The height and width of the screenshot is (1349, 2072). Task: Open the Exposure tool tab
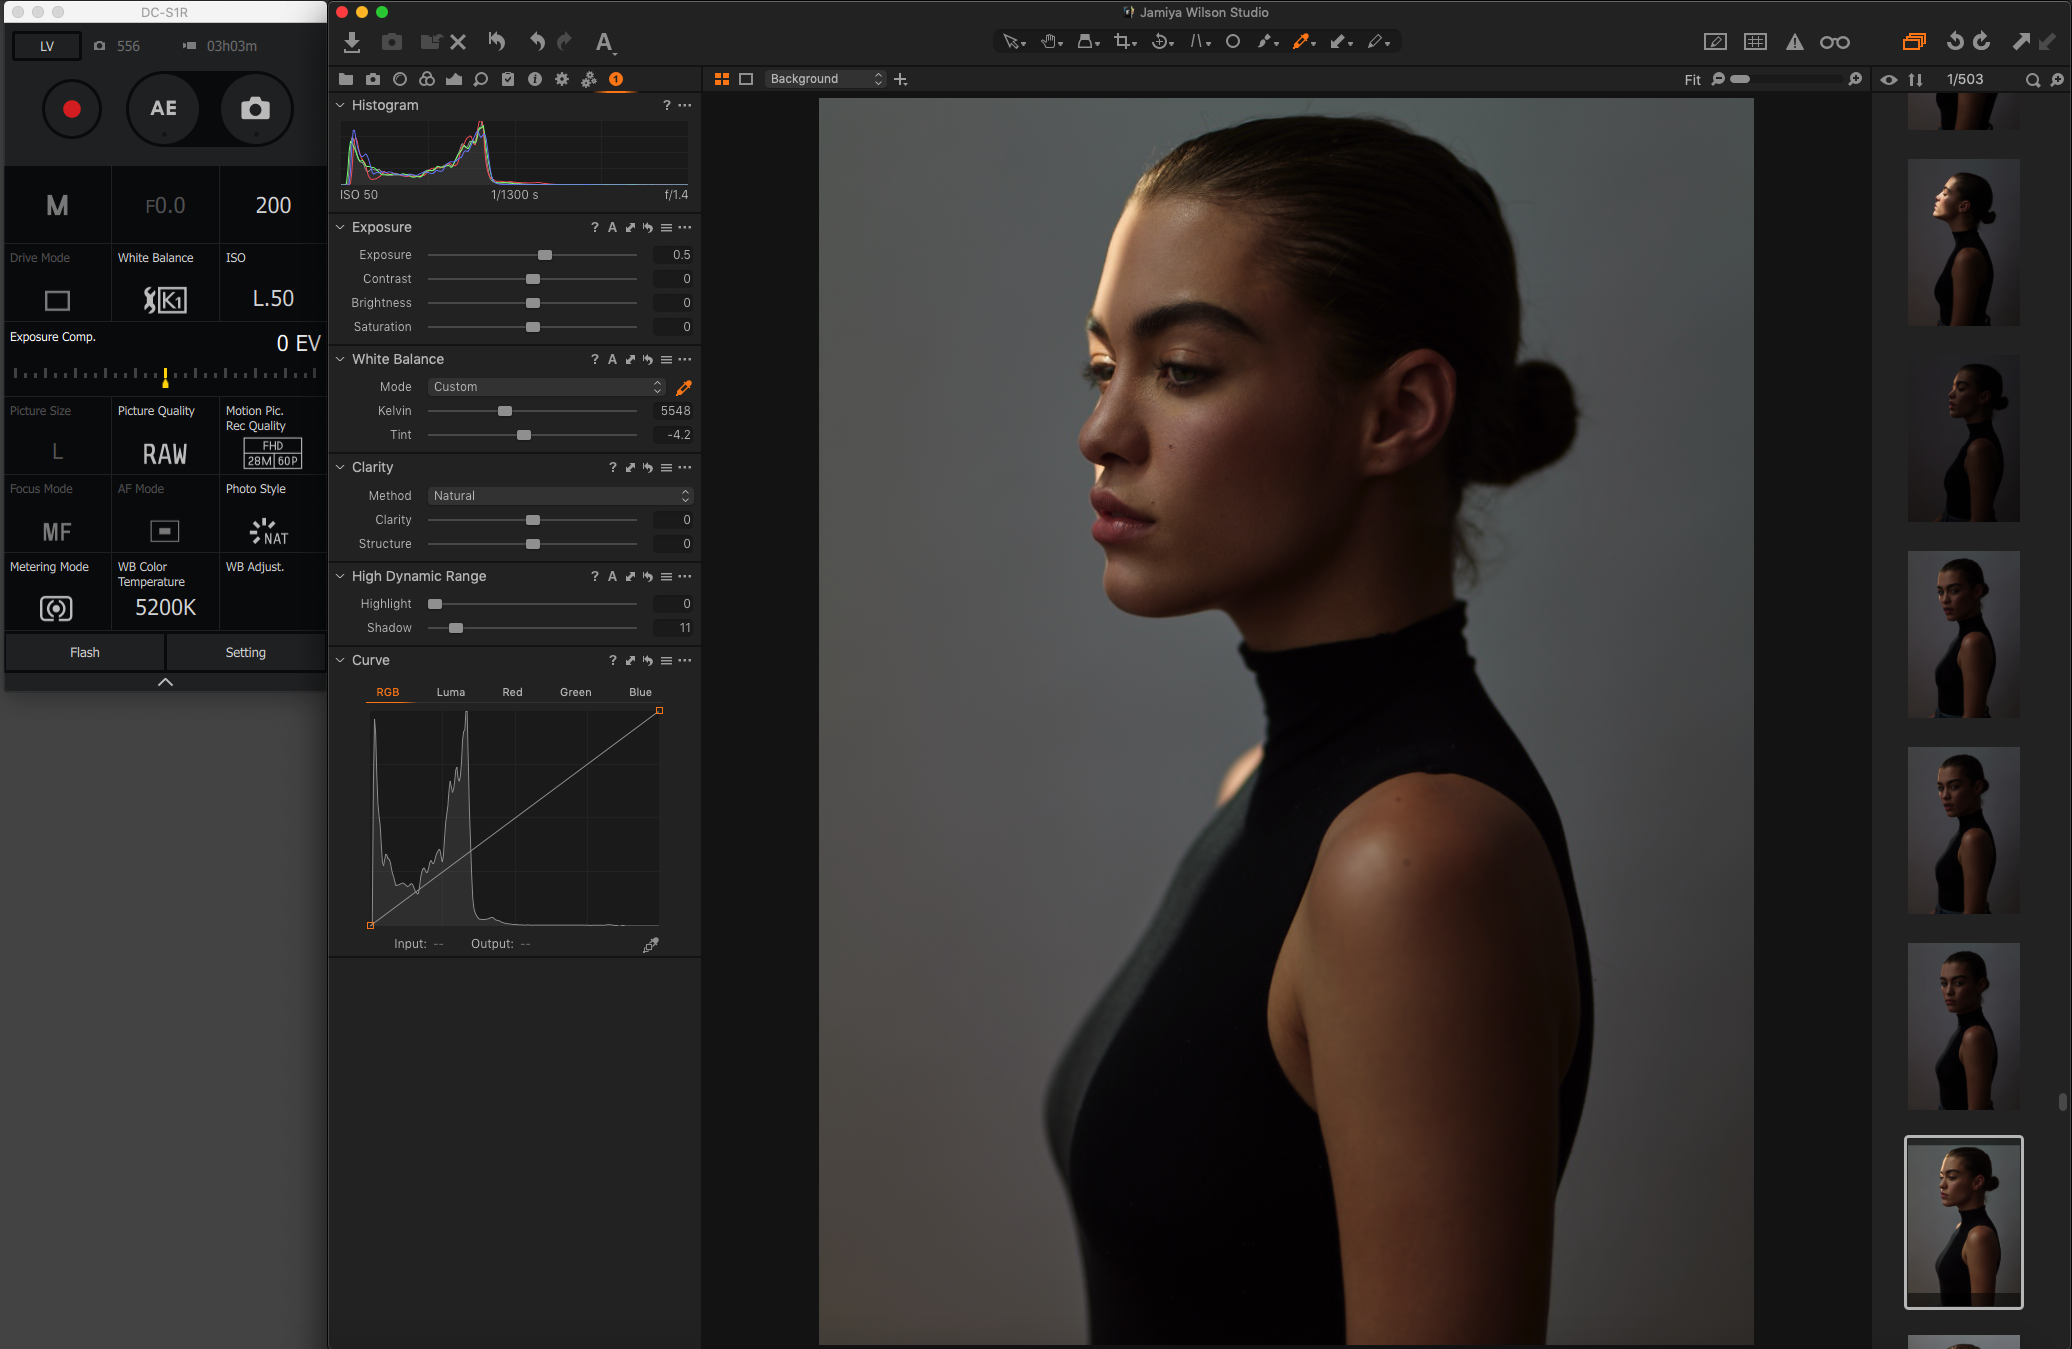point(454,79)
